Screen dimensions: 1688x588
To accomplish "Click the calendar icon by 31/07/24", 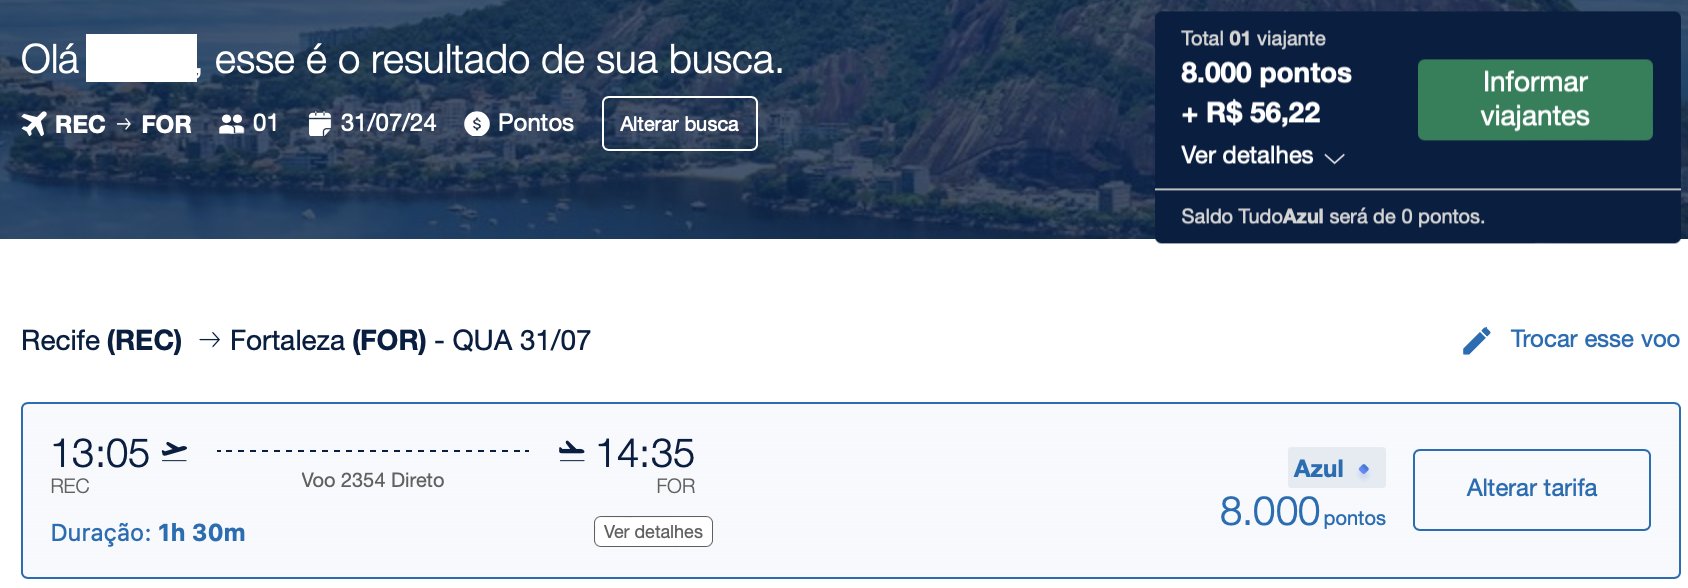I will tap(319, 124).
